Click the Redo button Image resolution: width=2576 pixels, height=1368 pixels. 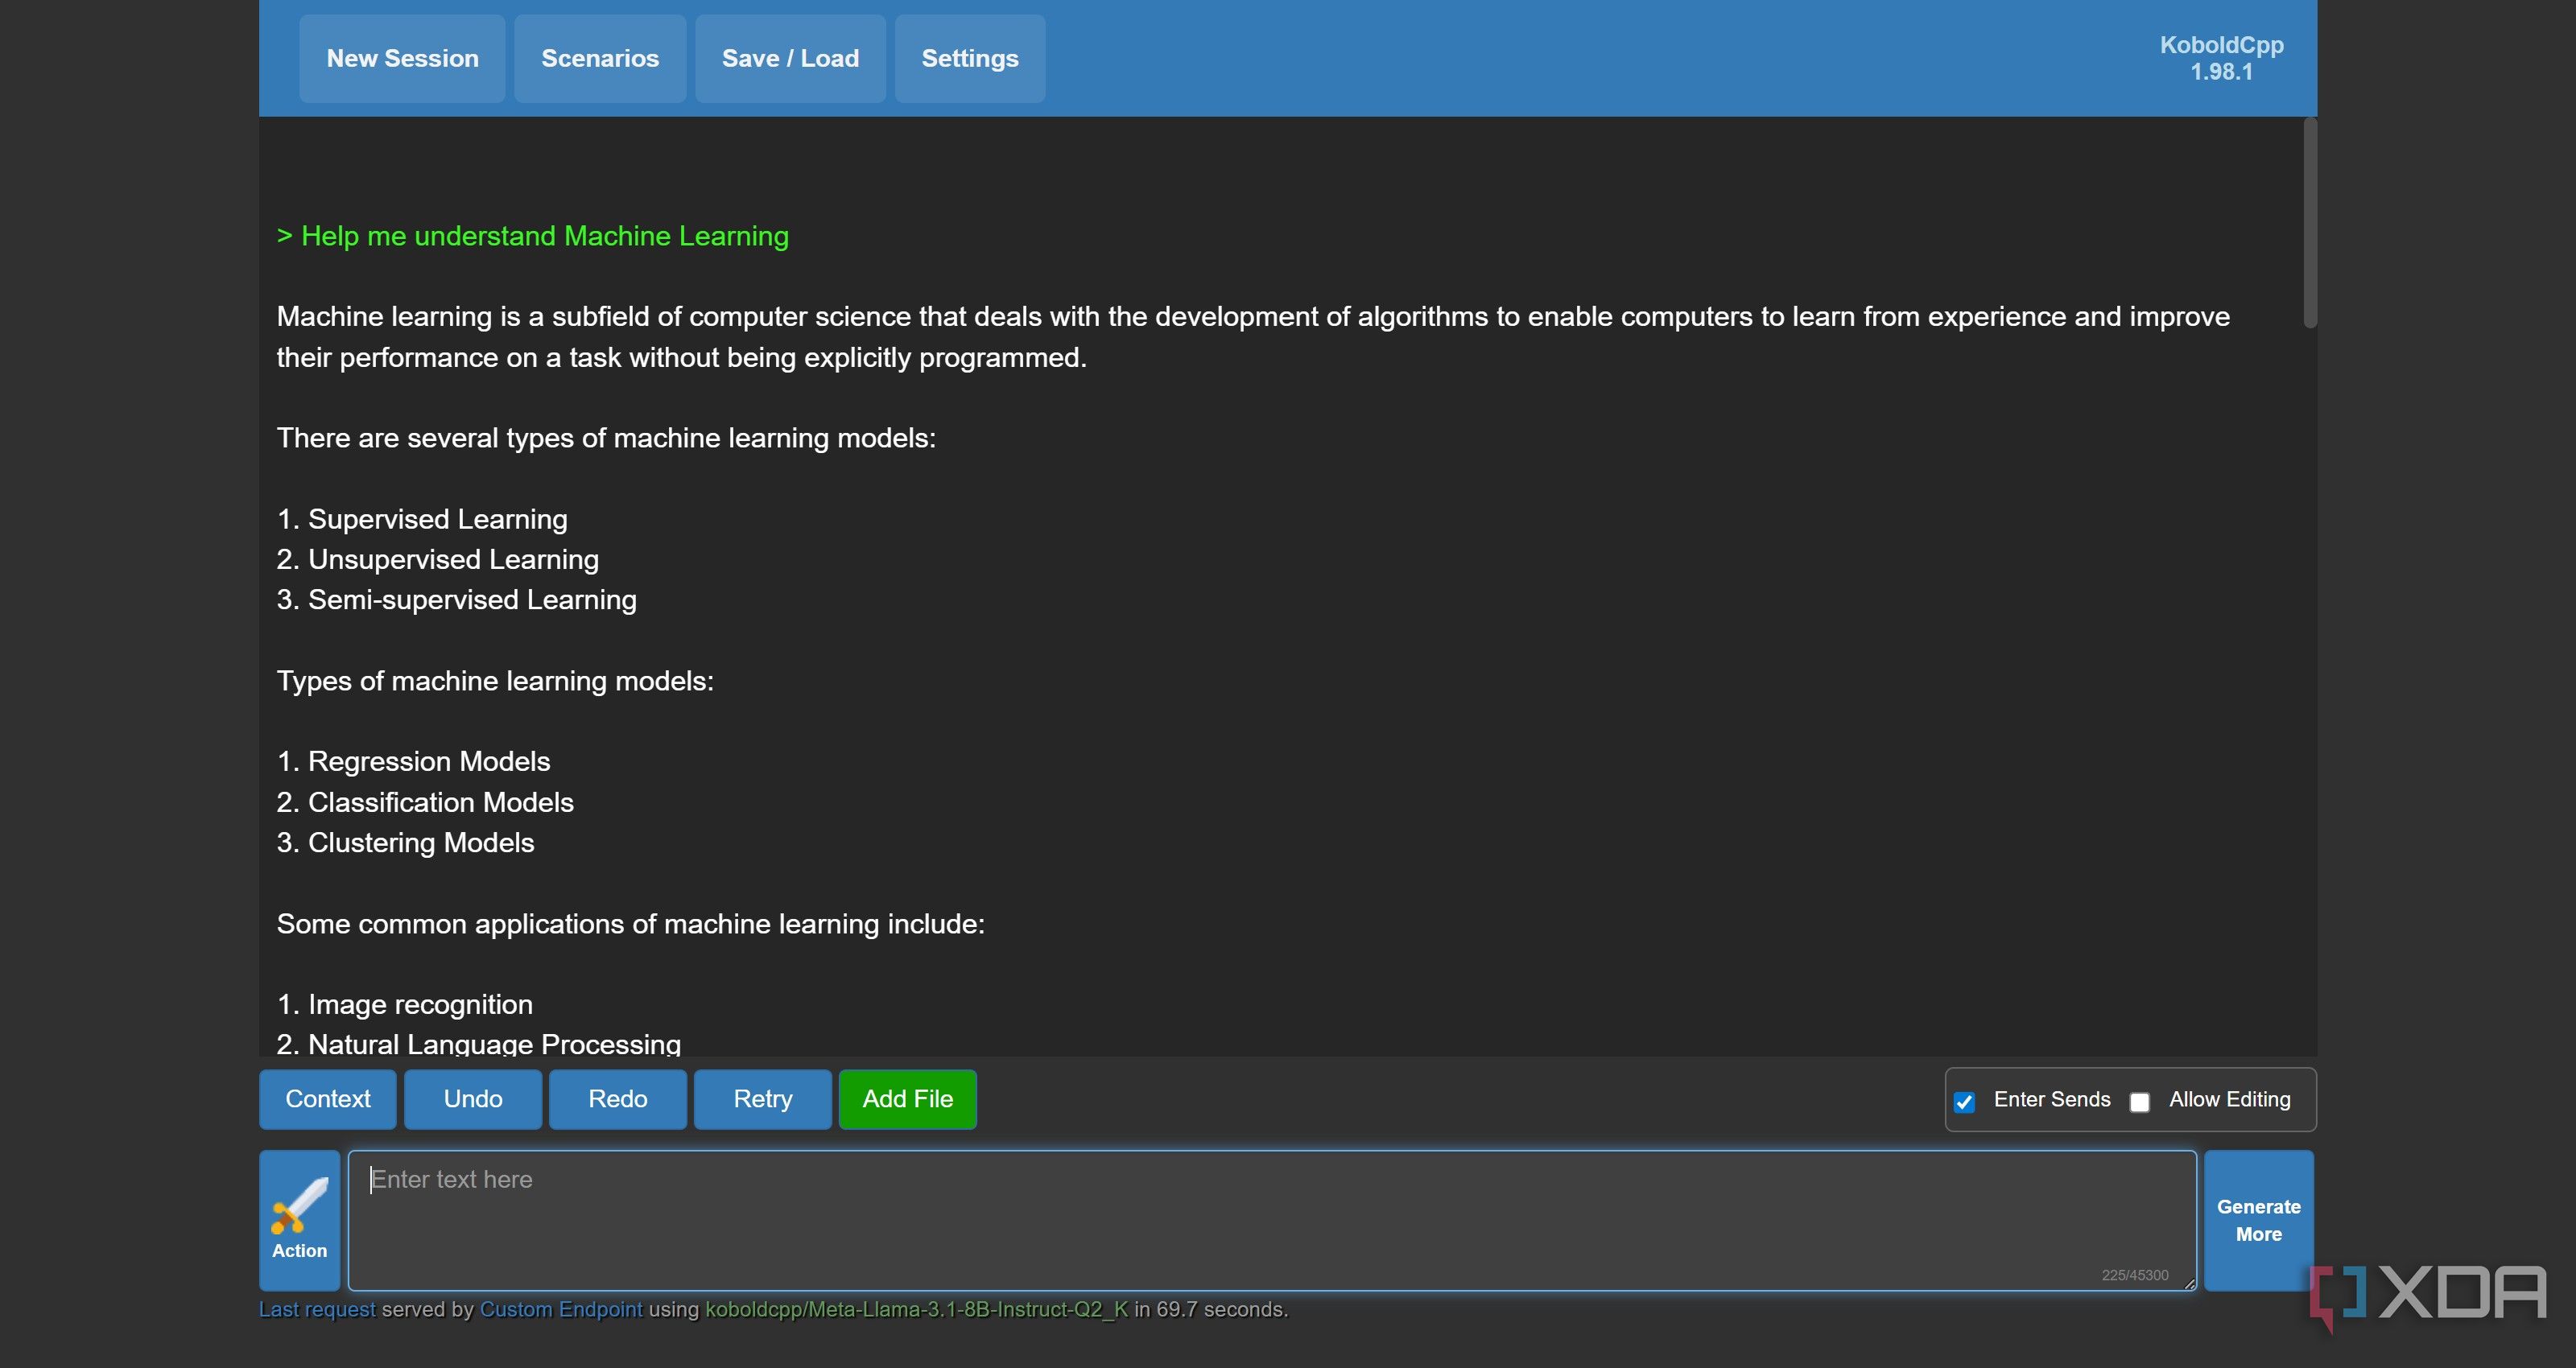pos(618,1099)
